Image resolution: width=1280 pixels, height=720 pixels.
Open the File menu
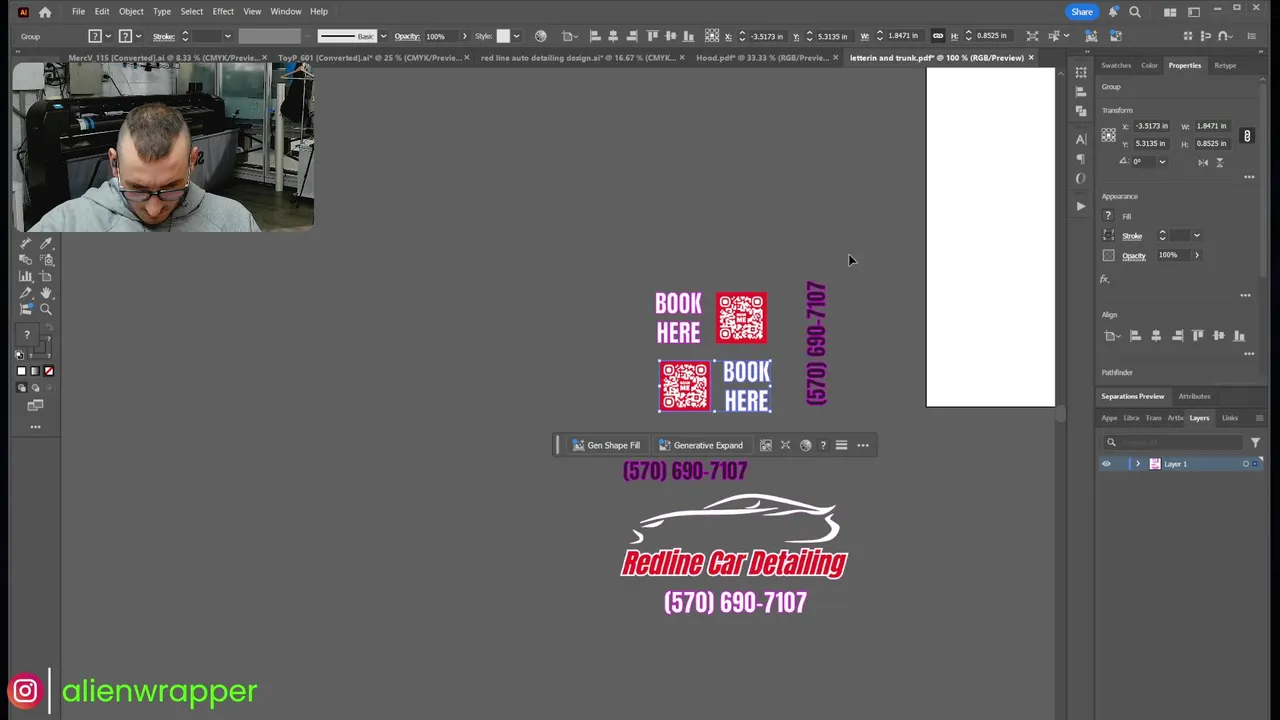click(78, 12)
